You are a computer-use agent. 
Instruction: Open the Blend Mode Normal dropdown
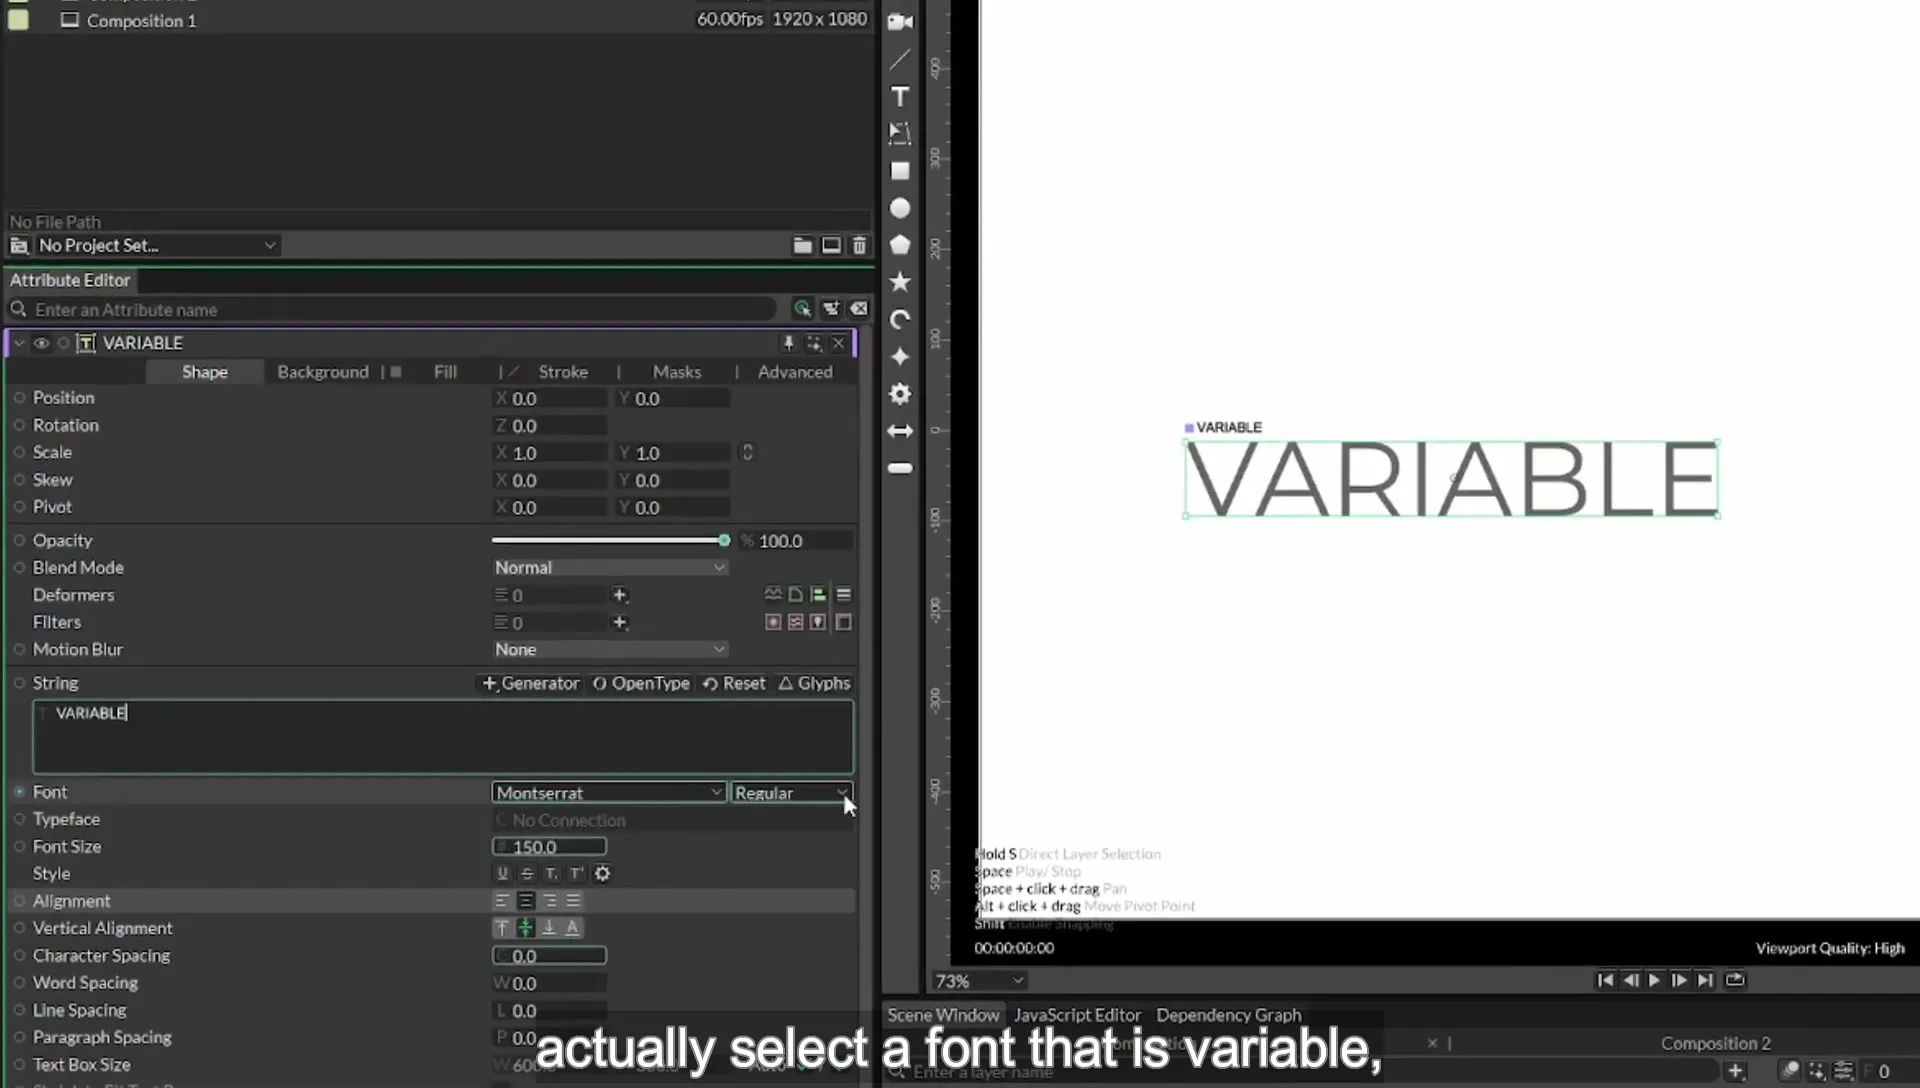click(x=609, y=567)
